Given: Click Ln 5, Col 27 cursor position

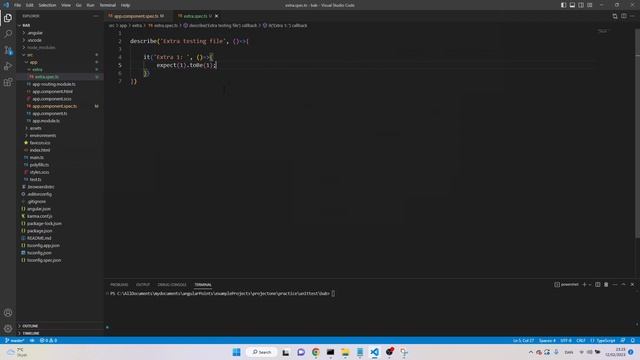Looking at the screenshot, I should tap(523, 340).
